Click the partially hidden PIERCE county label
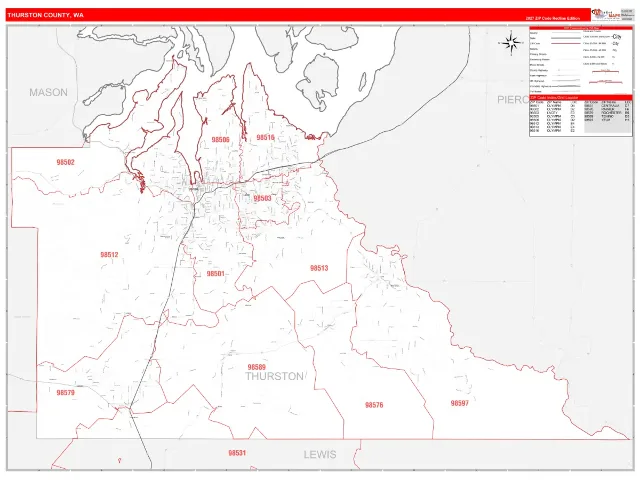Image resolution: width=640 pixels, height=480 pixels. pyautogui.click(x=513, y=100)
